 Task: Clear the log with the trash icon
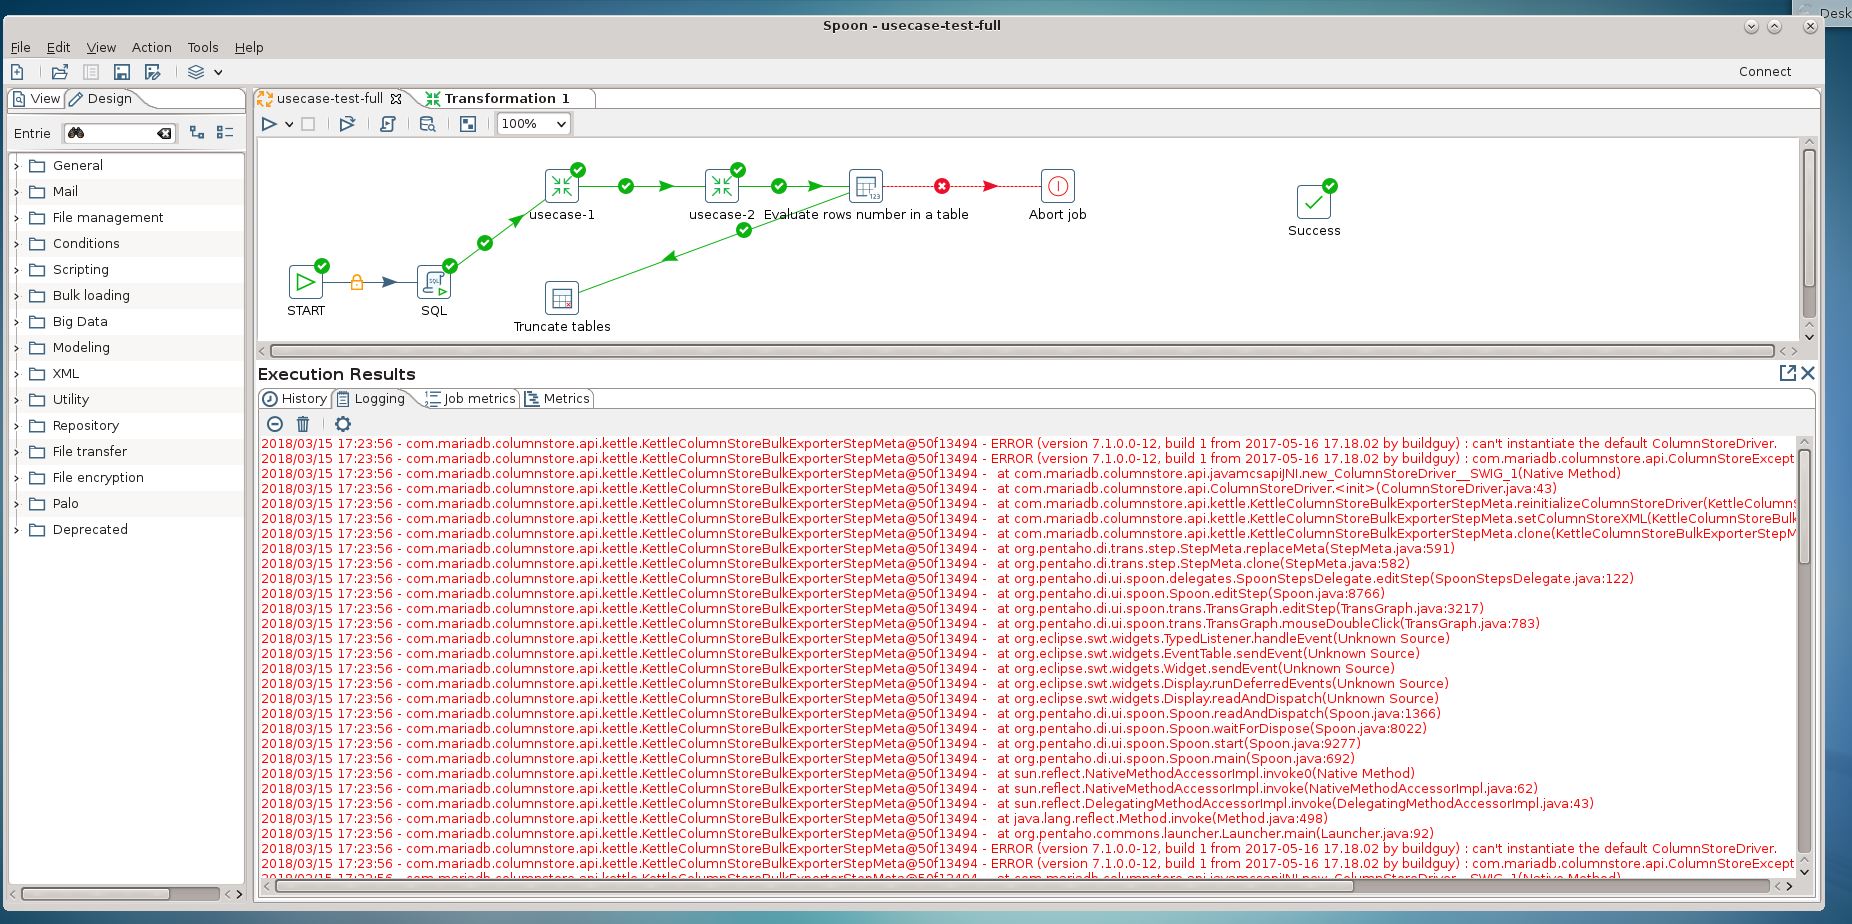(x=303, y=424)
